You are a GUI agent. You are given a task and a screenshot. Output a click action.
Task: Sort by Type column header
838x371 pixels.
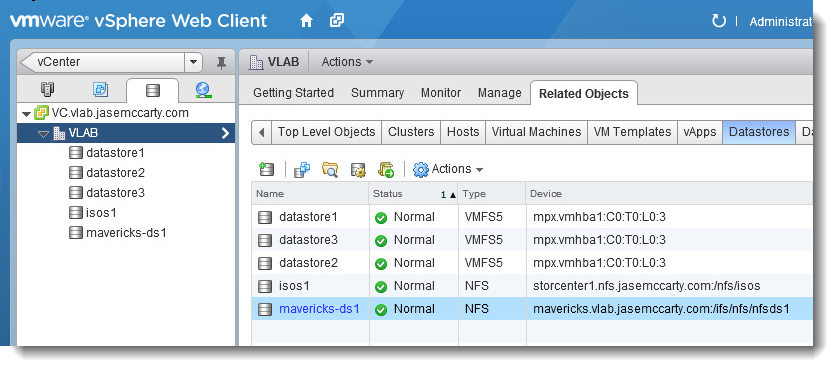[x=493, y=194]
